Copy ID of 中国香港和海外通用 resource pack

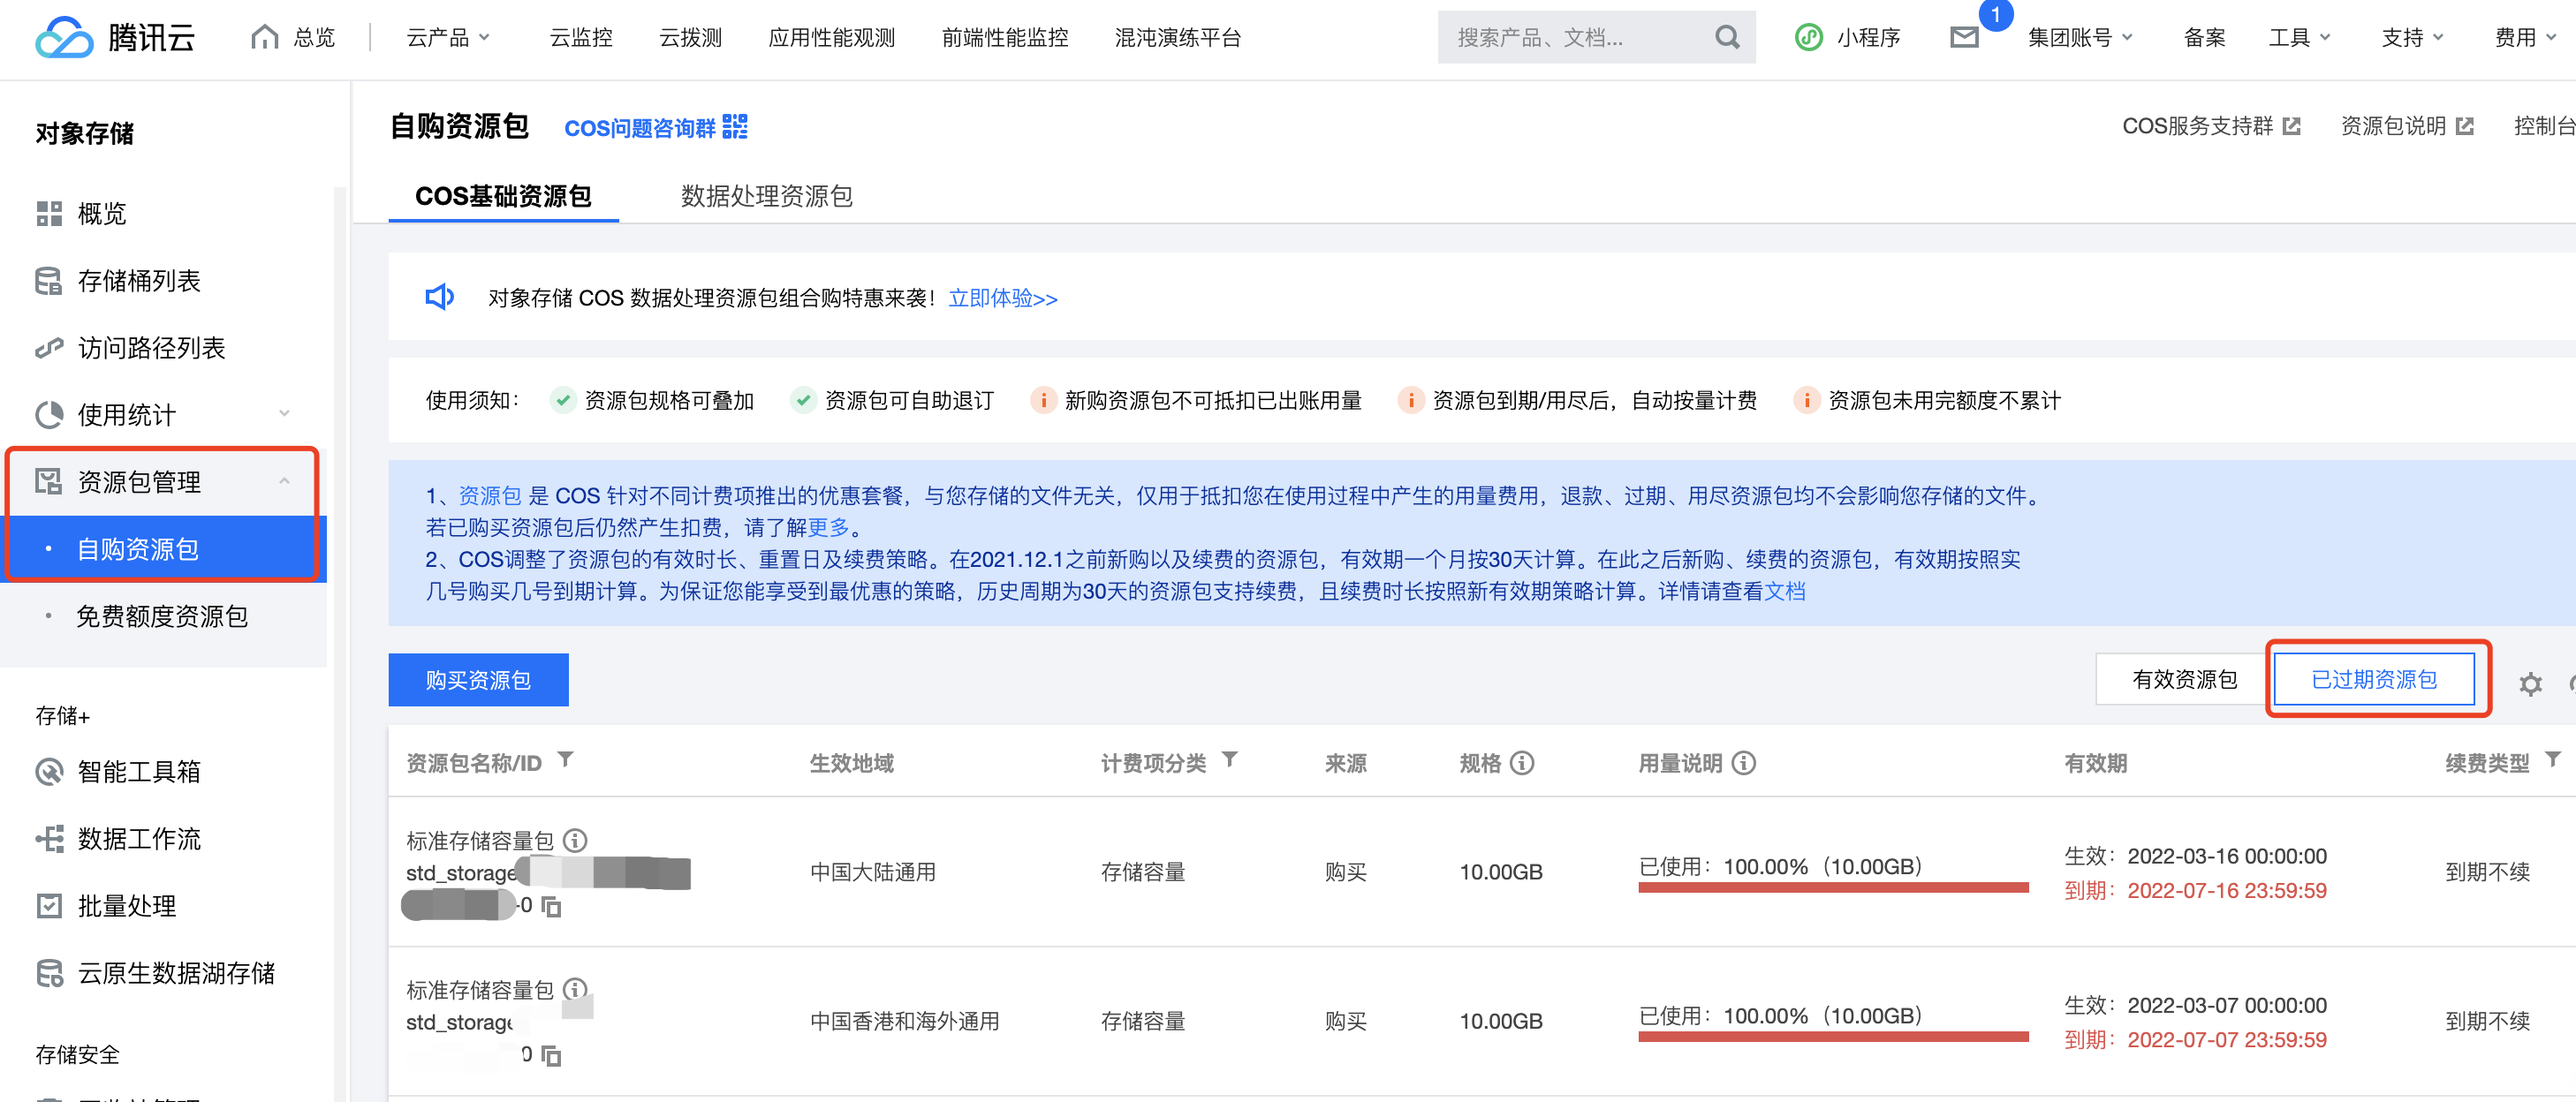(551, 1056)
